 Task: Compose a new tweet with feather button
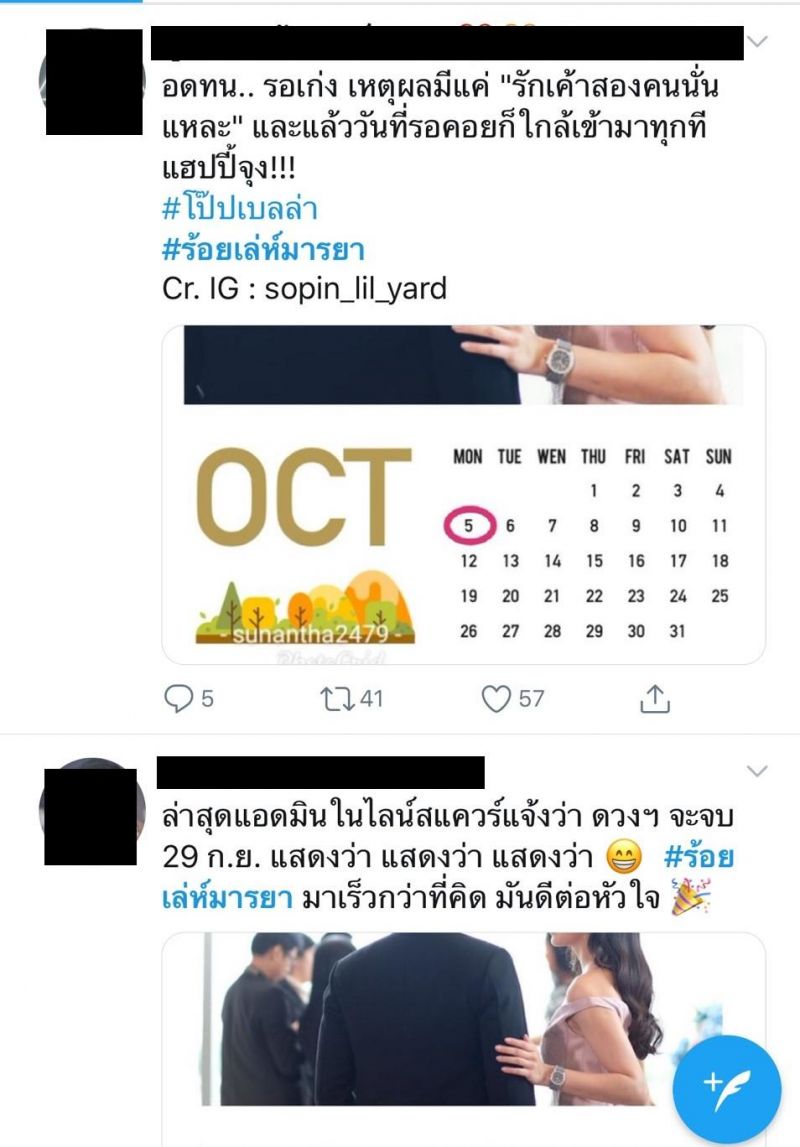[727, 1089]
